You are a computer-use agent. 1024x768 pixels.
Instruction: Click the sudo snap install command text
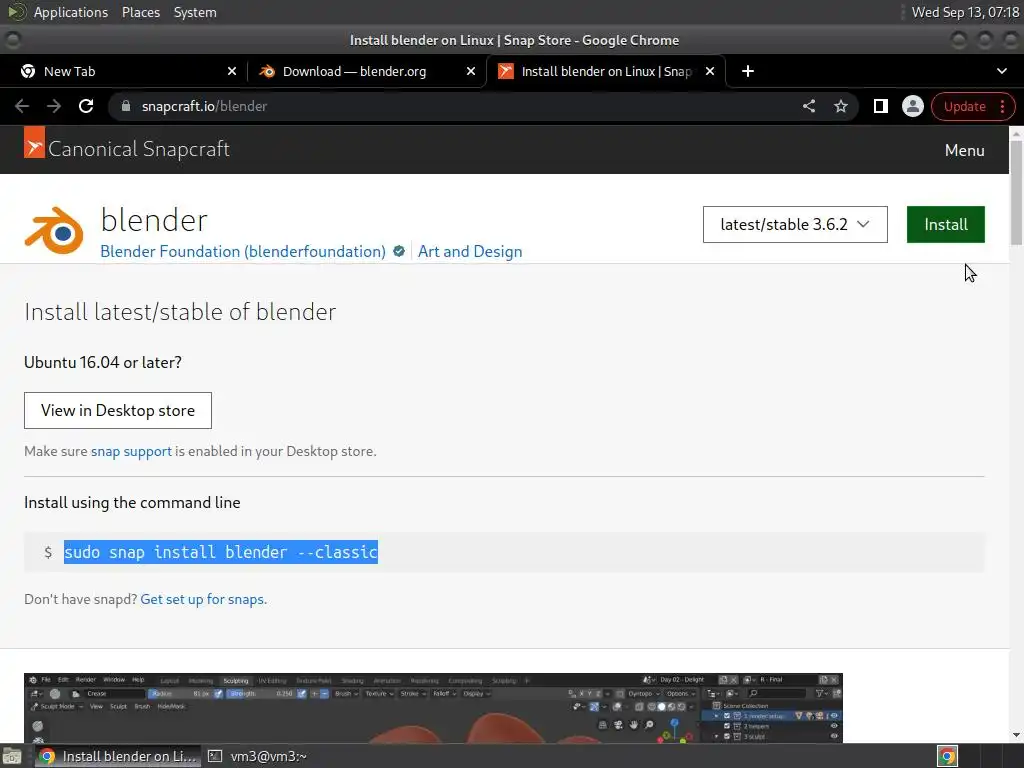[x=221, y=552]
